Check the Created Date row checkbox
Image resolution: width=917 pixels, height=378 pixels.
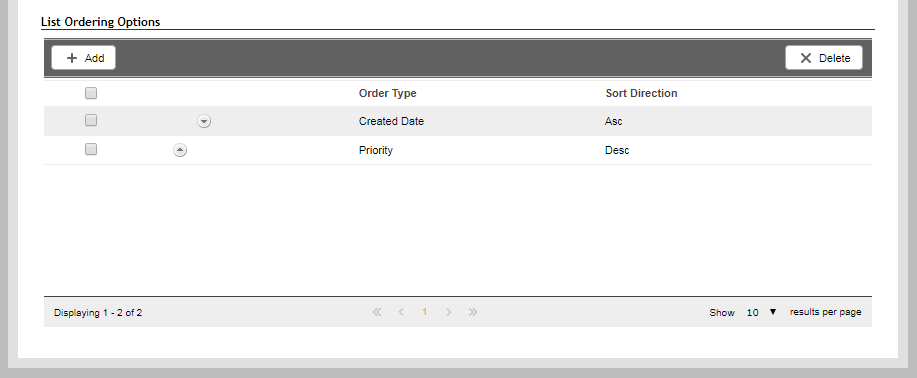(x=91, y=120)
